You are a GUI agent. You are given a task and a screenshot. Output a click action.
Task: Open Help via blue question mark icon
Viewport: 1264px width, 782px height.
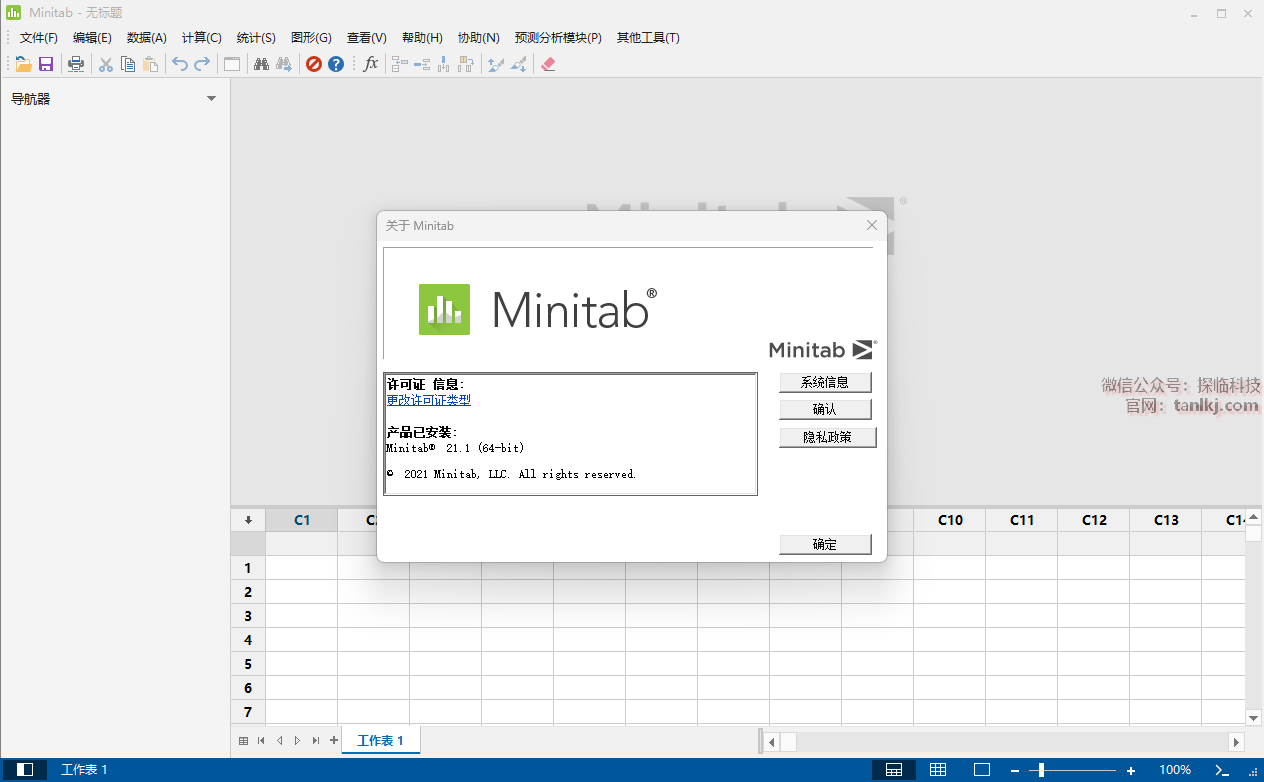pos(336,64)
